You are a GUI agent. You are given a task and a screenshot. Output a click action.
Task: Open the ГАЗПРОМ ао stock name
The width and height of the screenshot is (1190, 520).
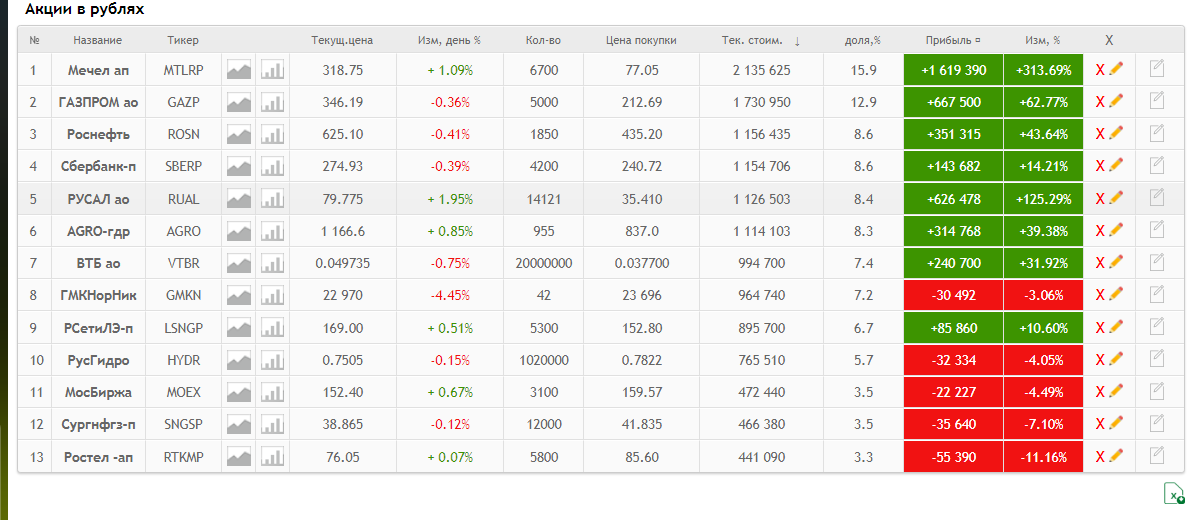pos(98,102)
